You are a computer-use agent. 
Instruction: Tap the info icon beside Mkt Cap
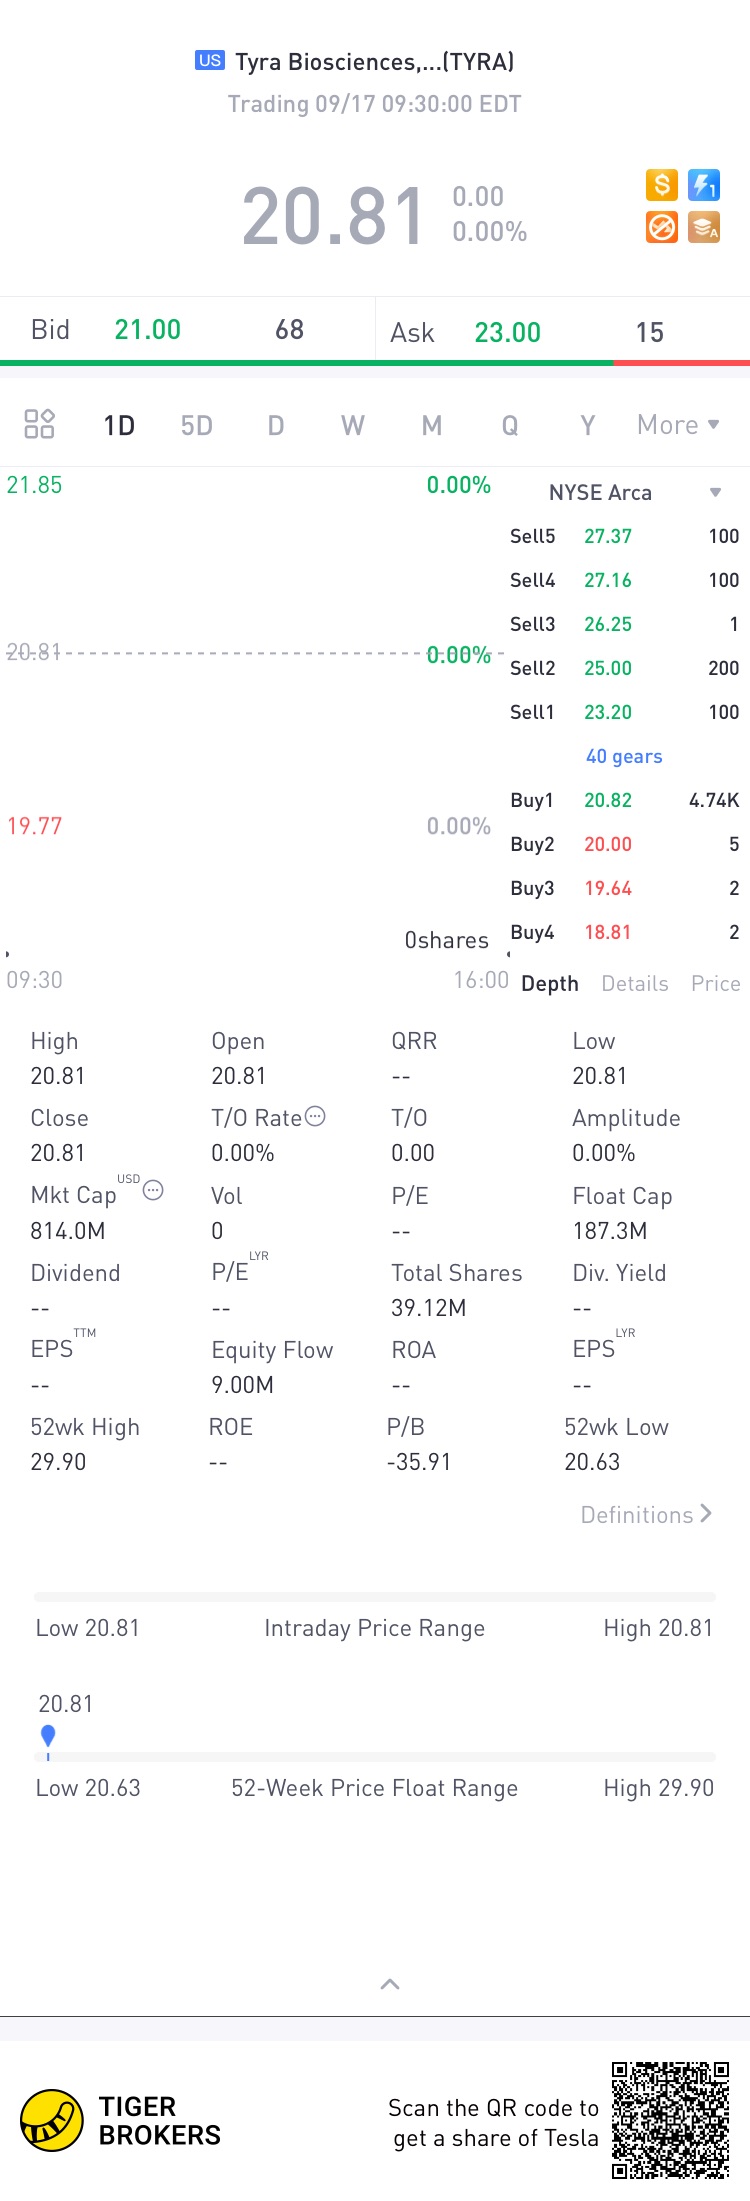[x=153, y=1190]
